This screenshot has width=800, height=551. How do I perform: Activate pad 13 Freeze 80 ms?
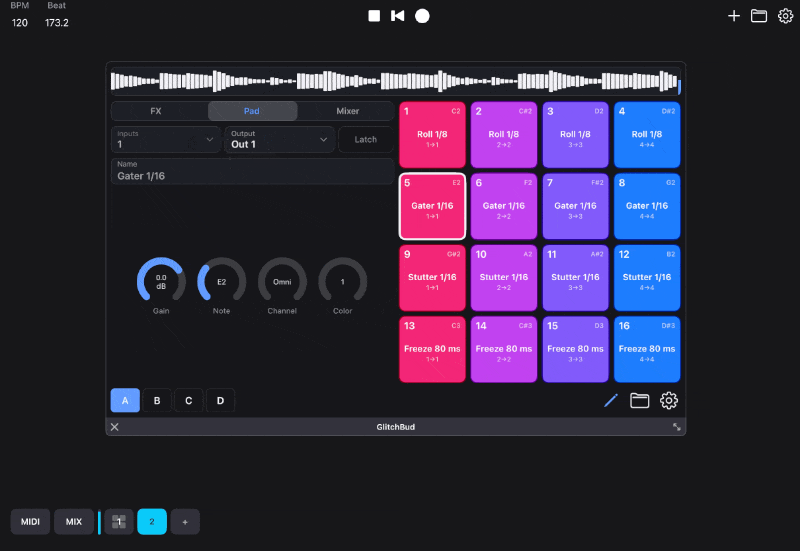pyautogui.click(x=432, y=349)
